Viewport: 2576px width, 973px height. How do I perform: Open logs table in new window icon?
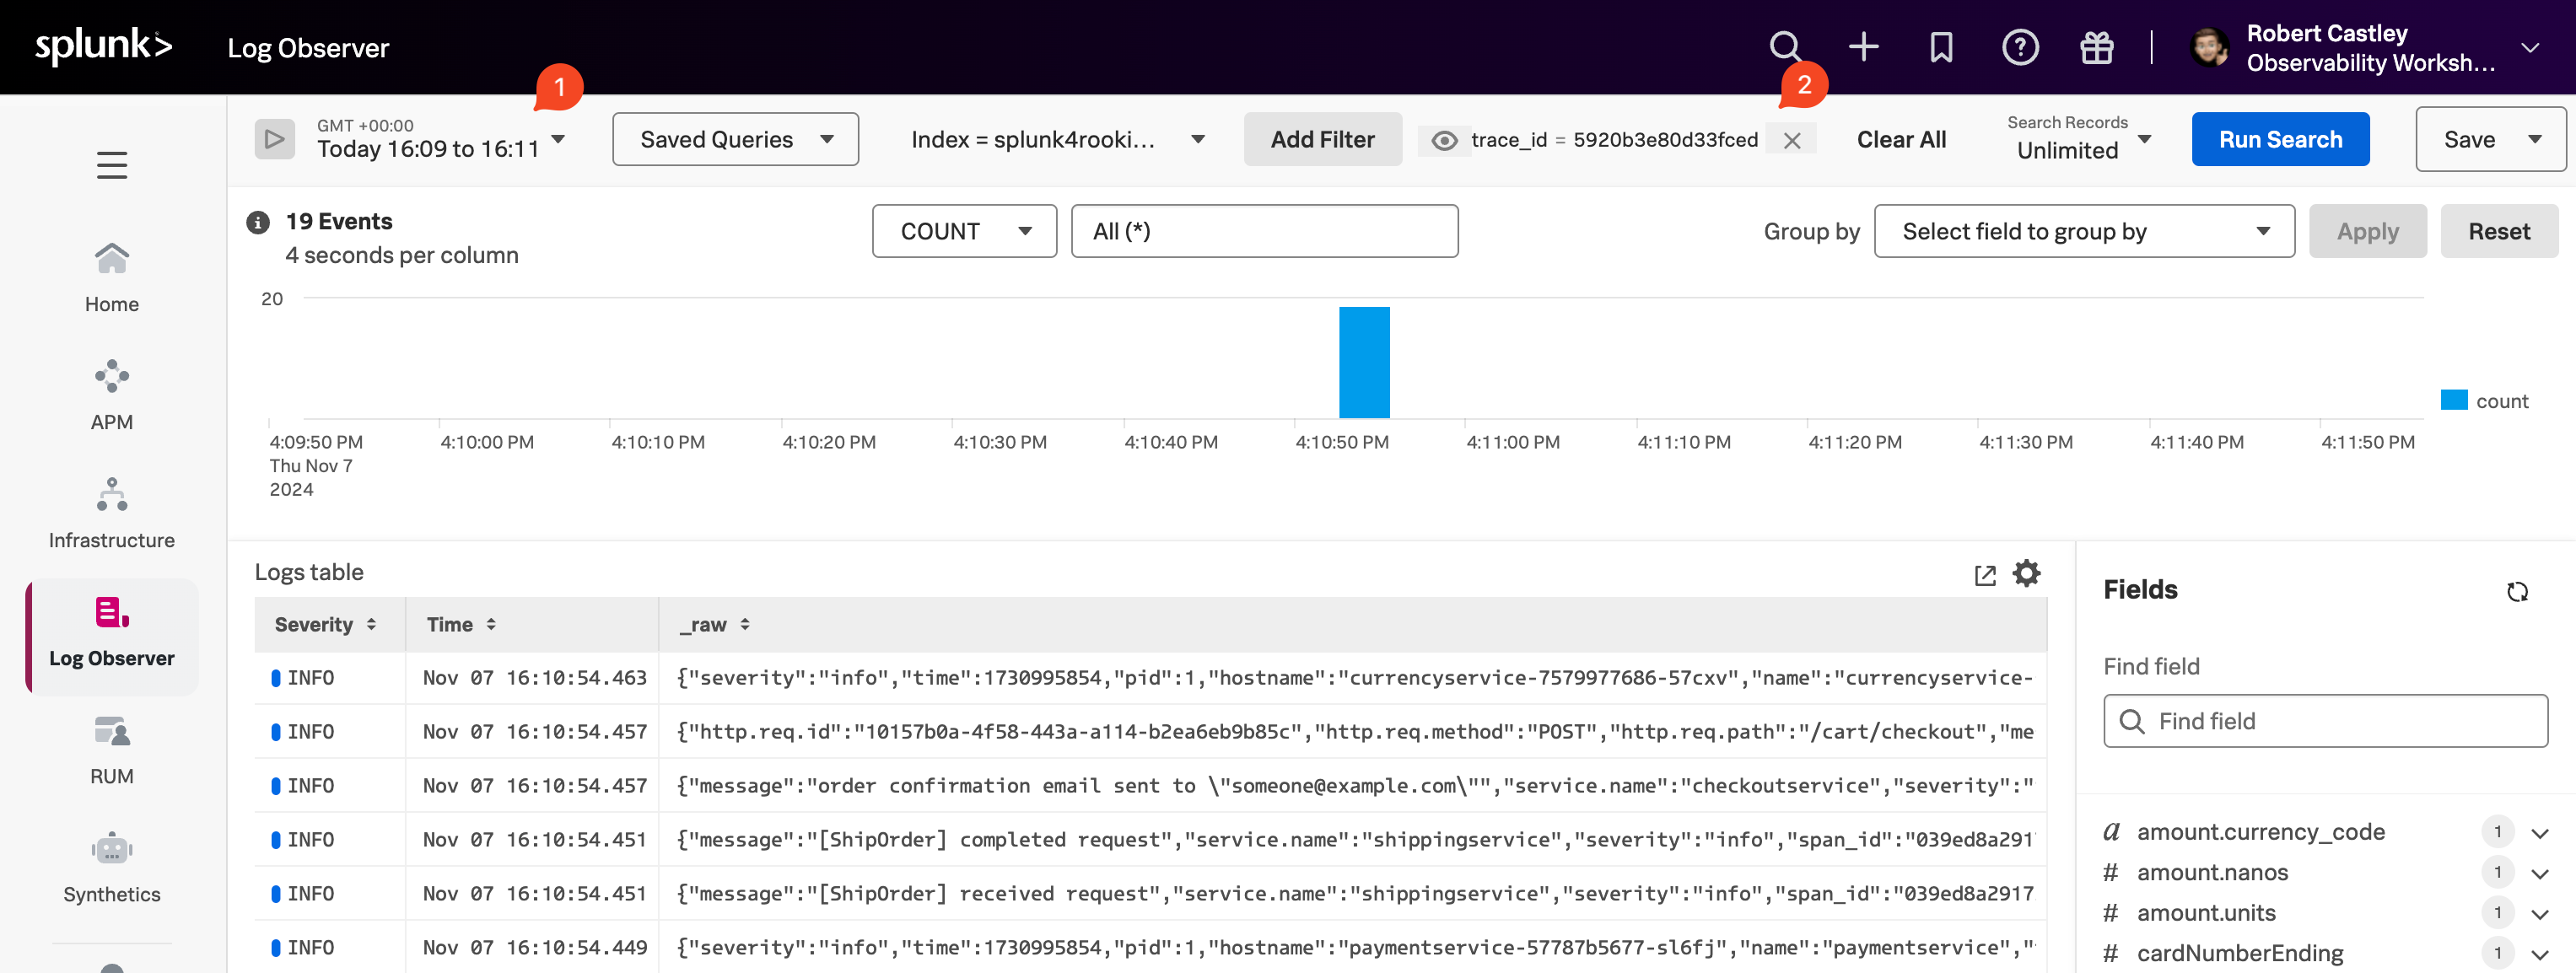click(1985, 575)
